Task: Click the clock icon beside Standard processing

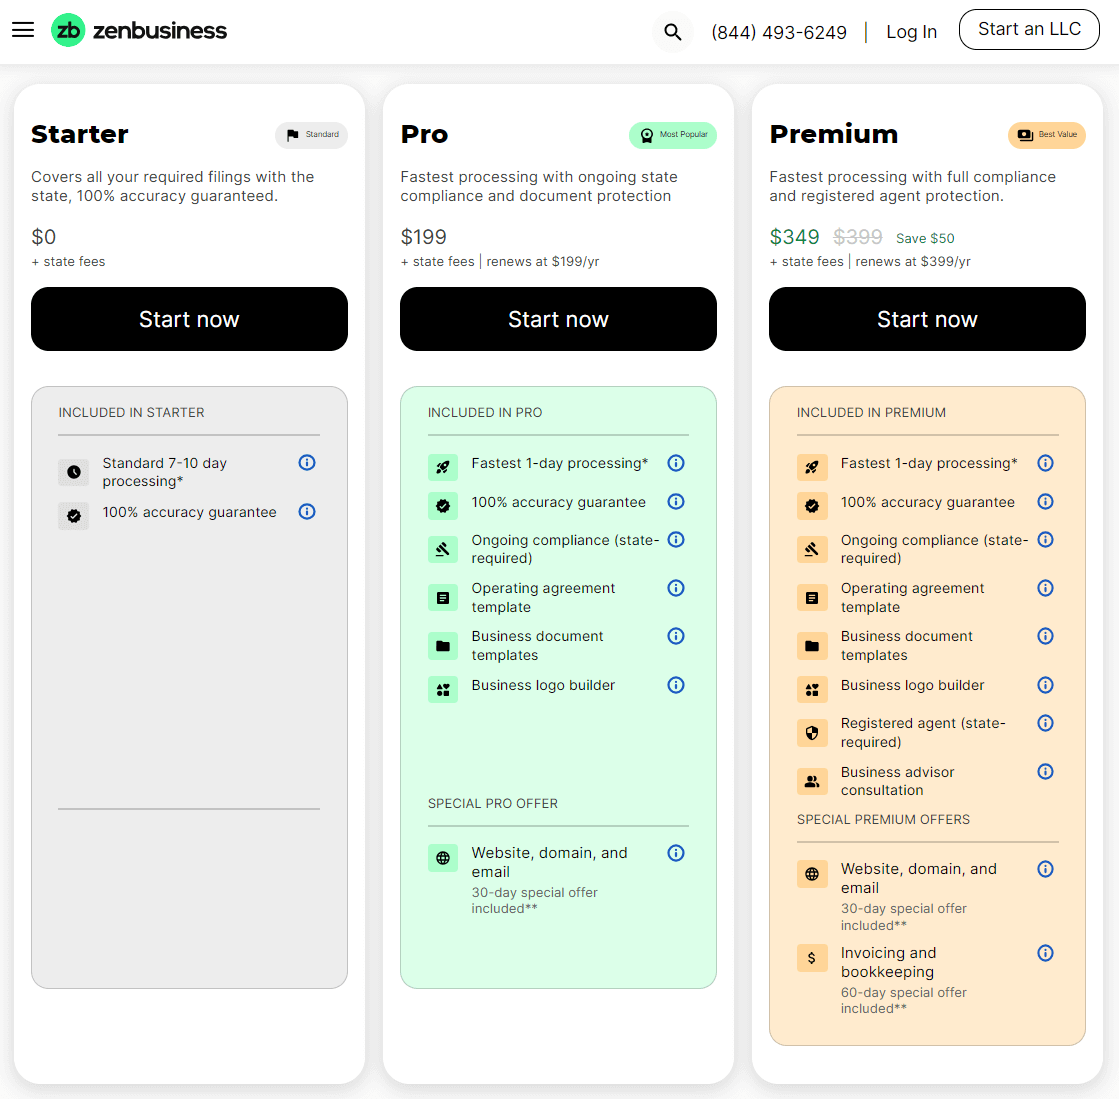Action: click(x=74, y=472)
